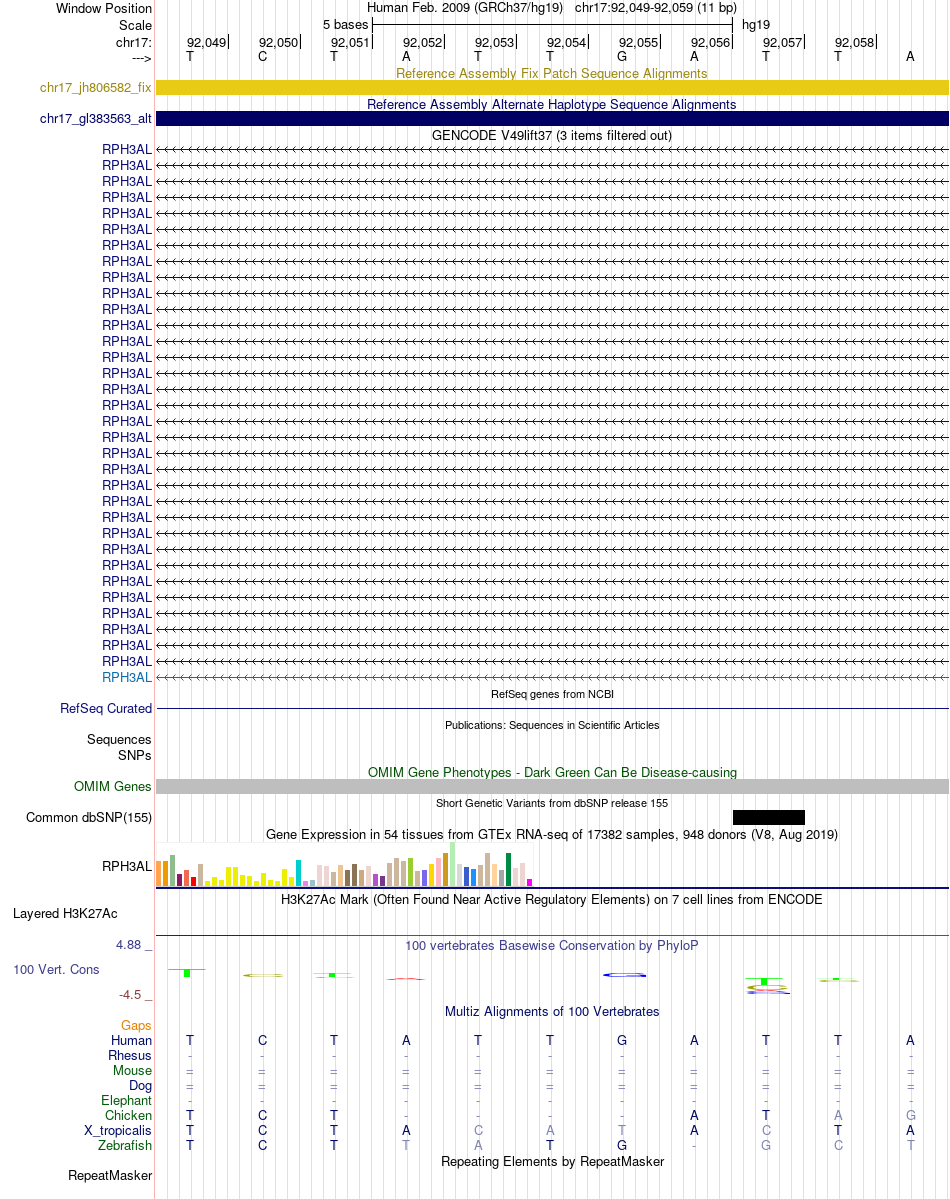The width and height of the screenshot is (950, 1199).
Task: Click the Common dbSNP(155) track label
Action: 89,817
